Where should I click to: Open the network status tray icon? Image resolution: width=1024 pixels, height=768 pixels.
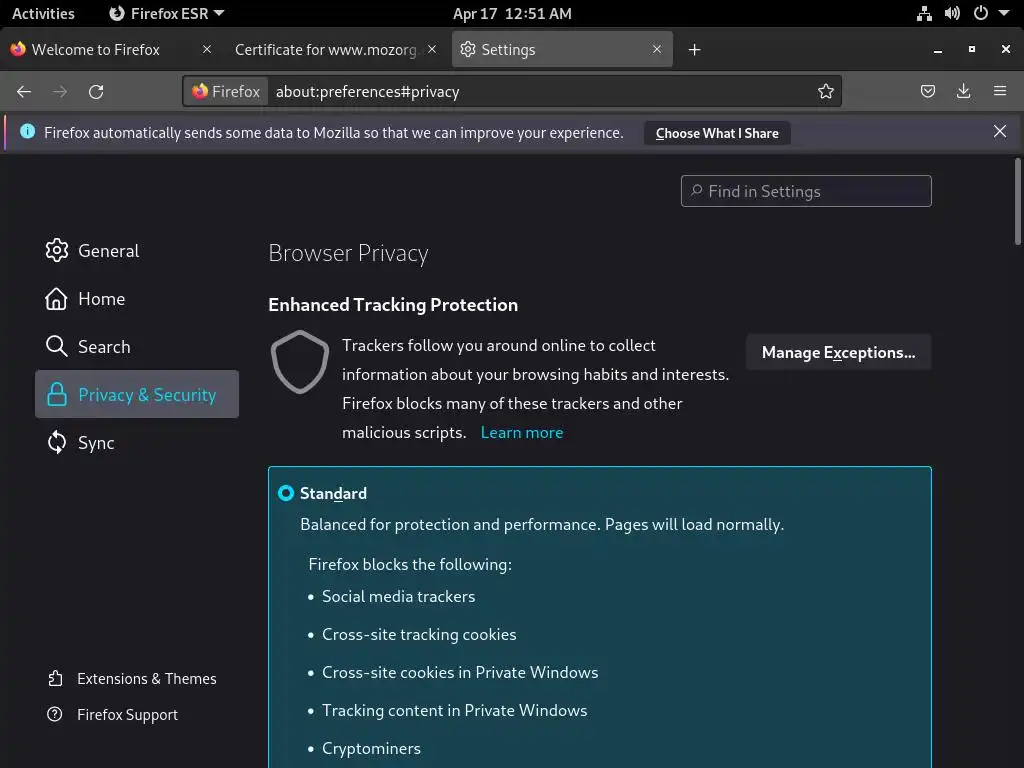tap(924, 14)
